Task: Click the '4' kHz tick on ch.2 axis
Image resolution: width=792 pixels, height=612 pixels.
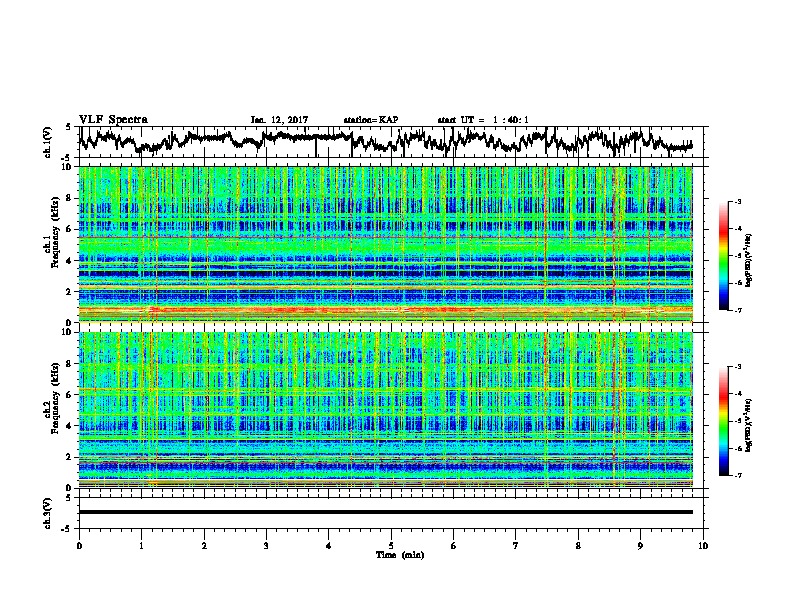Action: coord(70,426)
